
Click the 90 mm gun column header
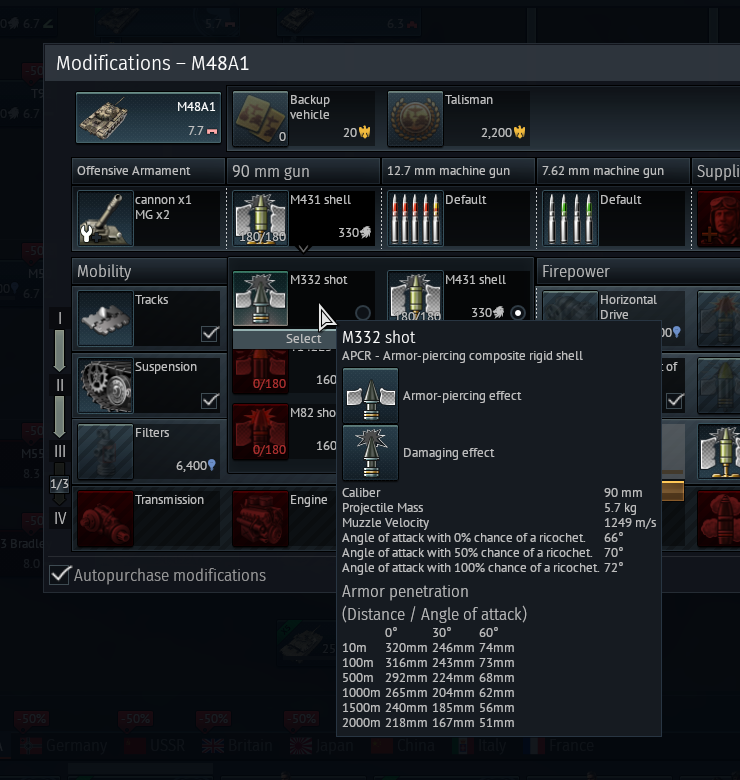(x=303, y=171)
